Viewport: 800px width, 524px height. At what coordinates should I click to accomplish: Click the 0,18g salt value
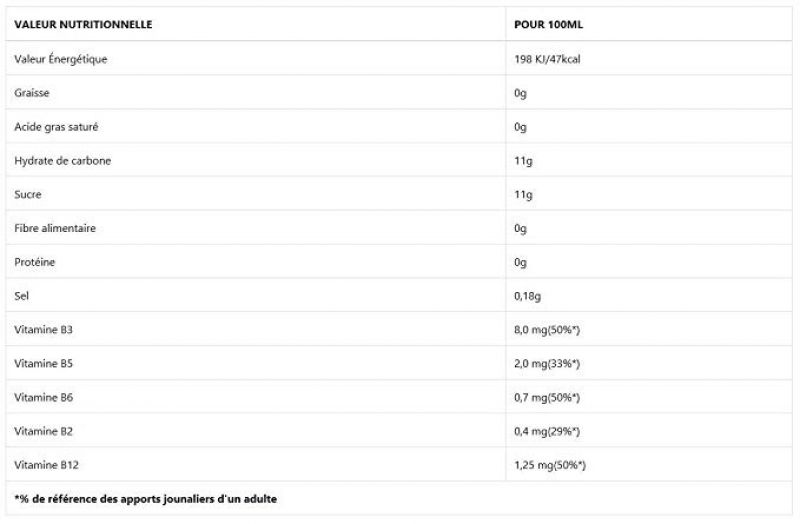(x=527, y=296)
